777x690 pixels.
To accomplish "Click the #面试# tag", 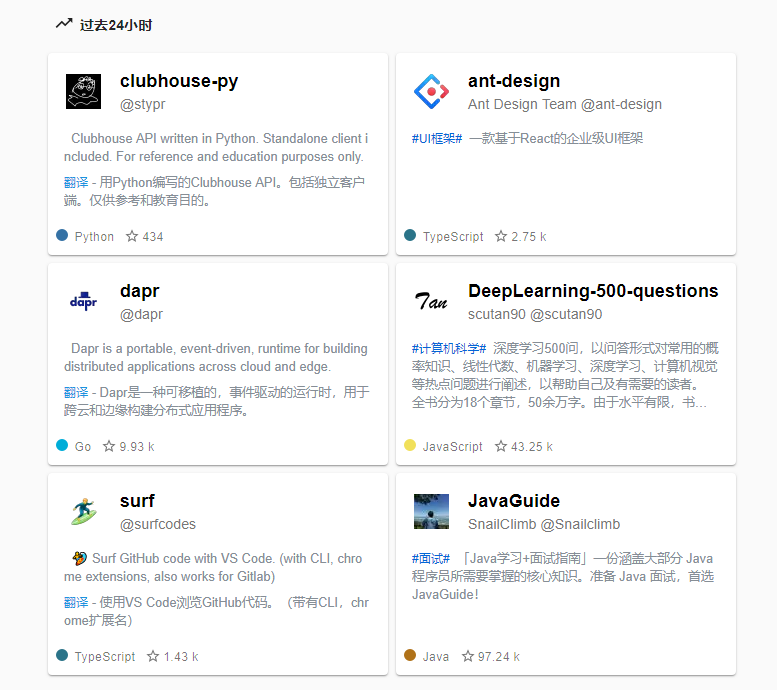I will pos(431,559).
